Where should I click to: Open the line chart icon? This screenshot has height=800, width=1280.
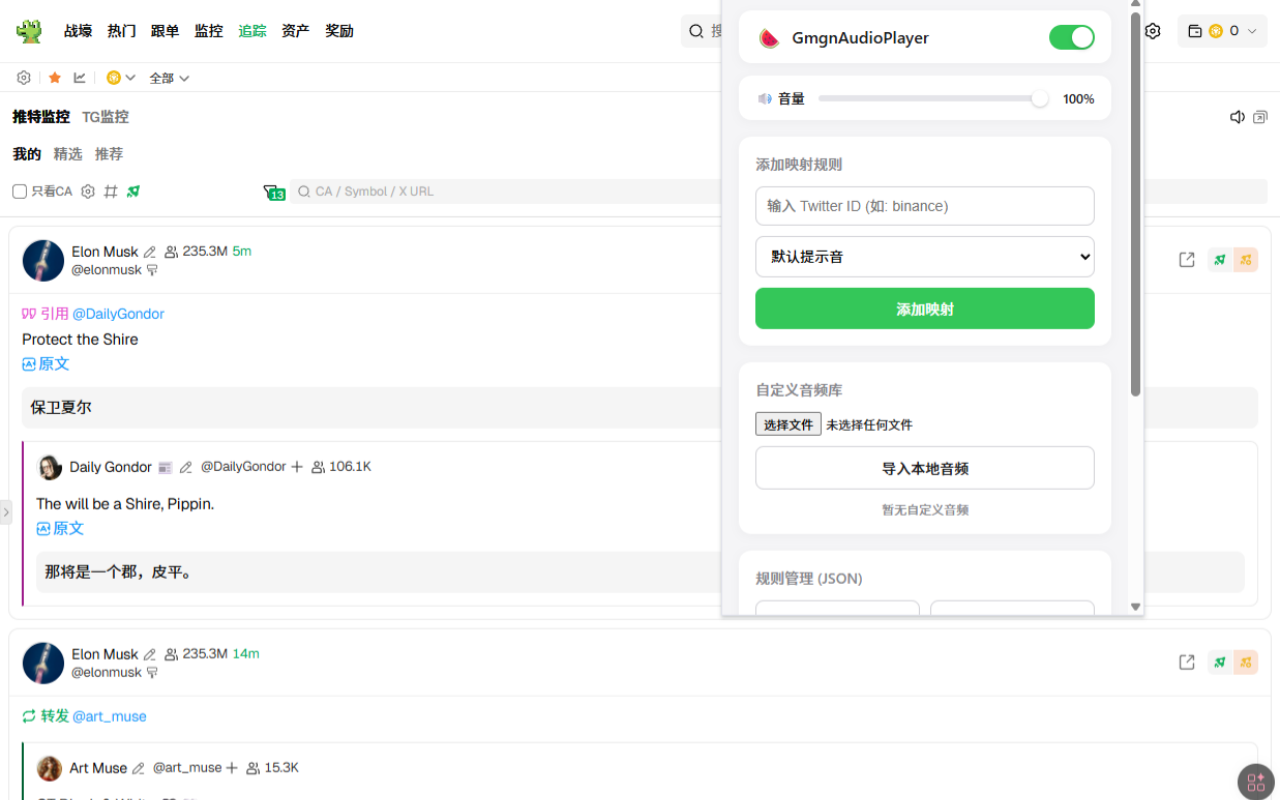[80, 78]
